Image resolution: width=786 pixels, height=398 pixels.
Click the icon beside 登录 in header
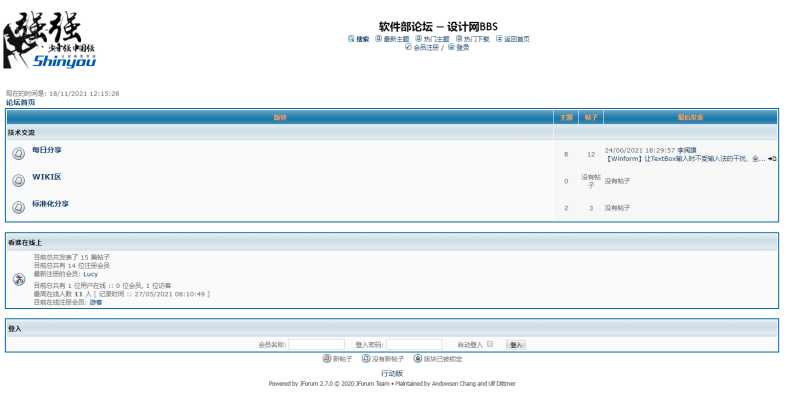[x=451, y=47]
